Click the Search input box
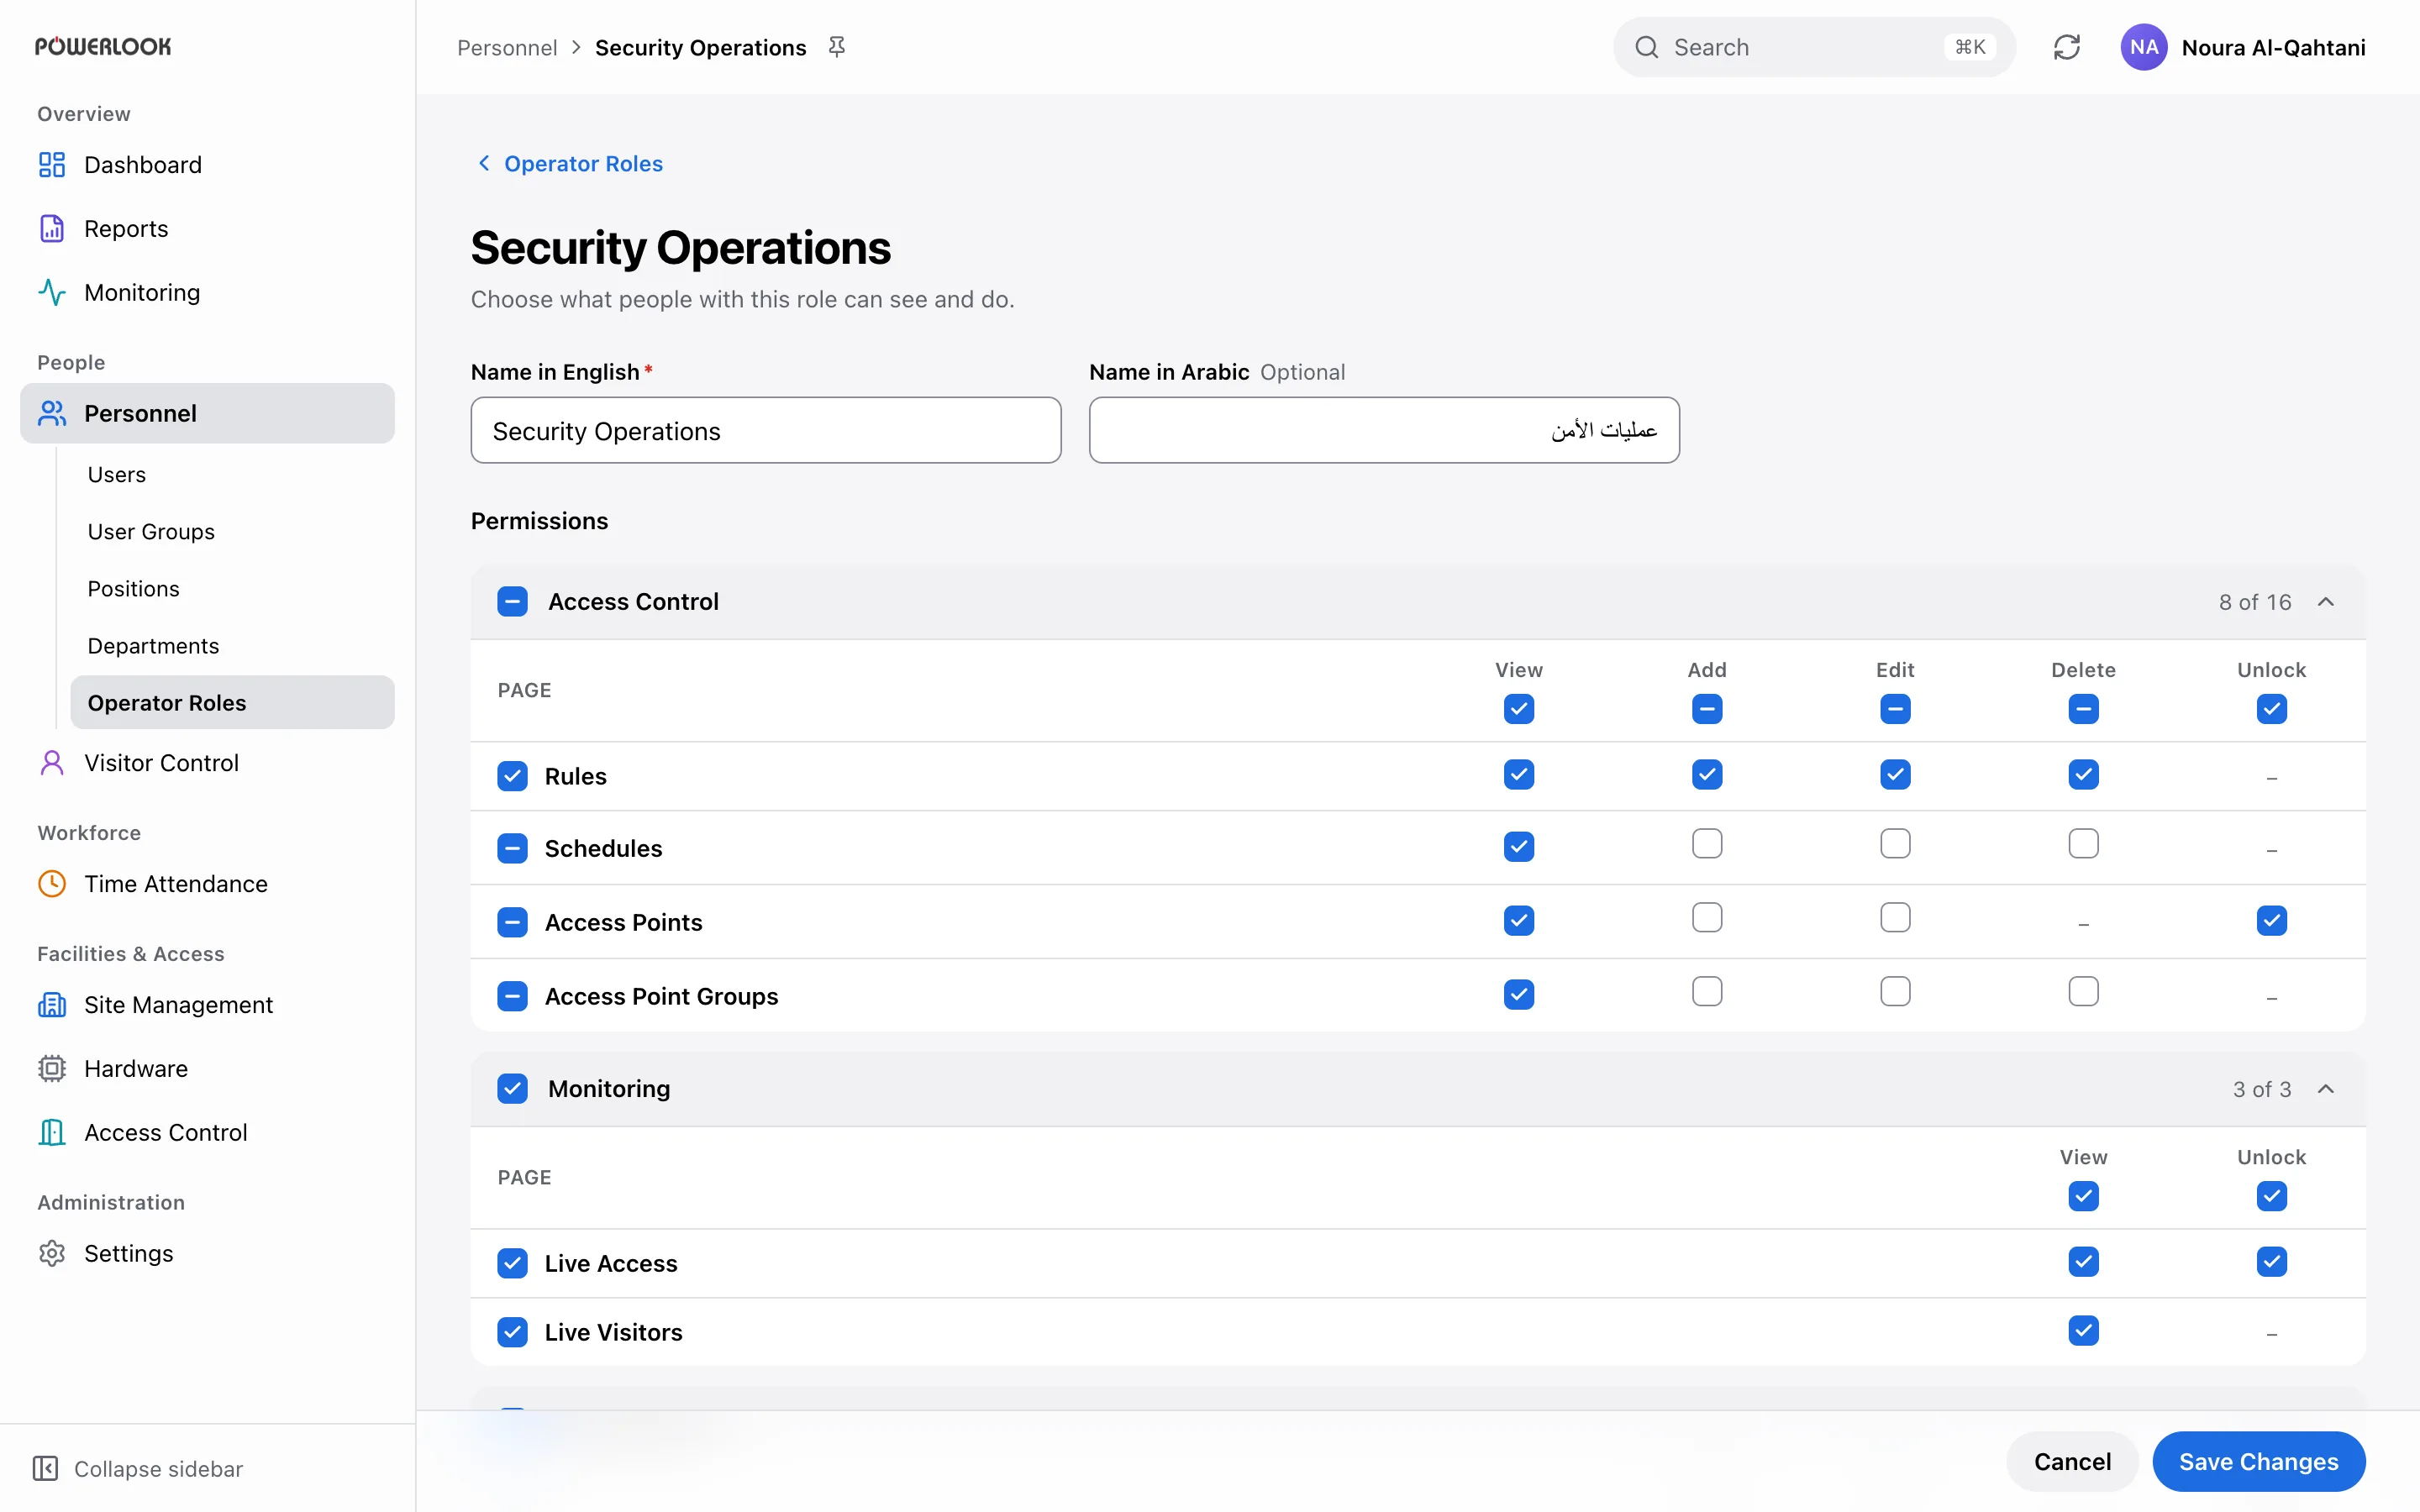The width and height of the screenshot is (2420, 1512). tap(1813, 47)
